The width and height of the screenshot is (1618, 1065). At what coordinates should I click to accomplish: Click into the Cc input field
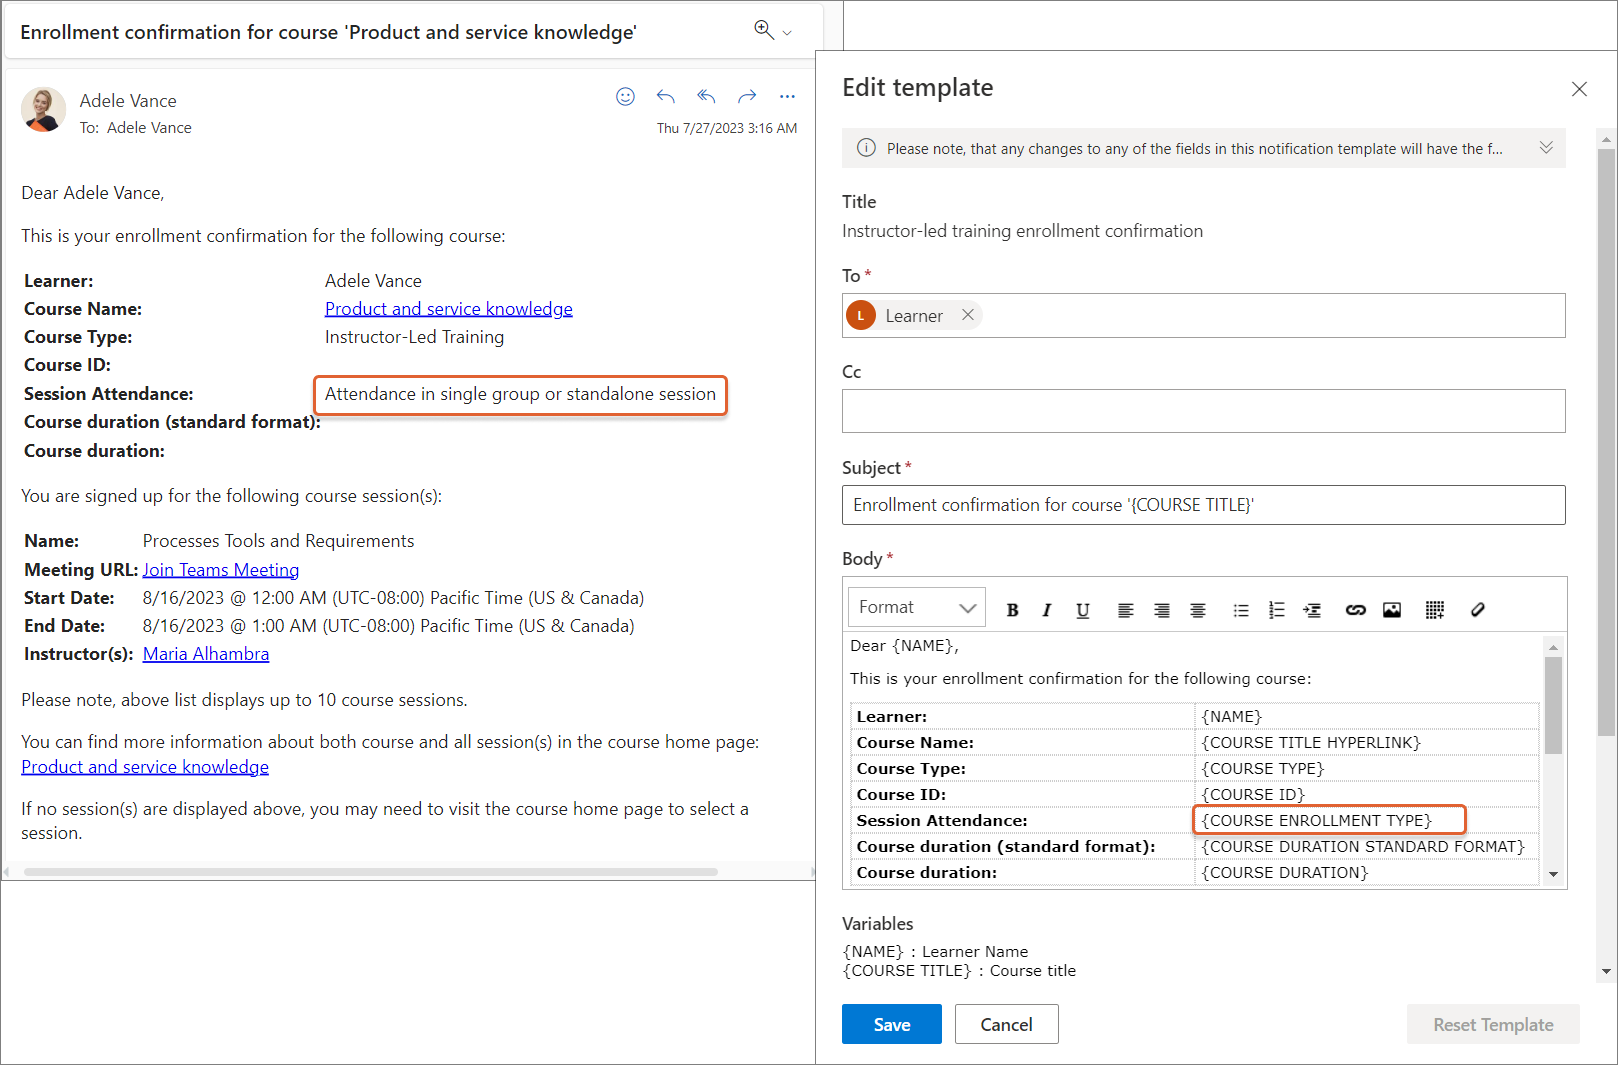pos(1203,411)
